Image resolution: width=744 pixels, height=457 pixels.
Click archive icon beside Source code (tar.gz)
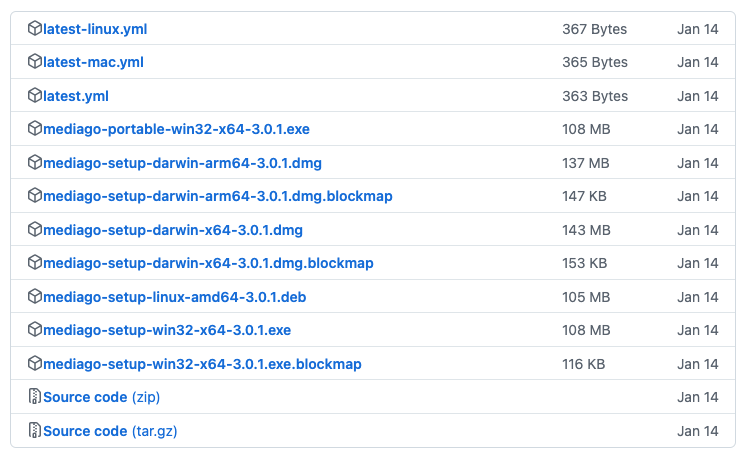(x=35, y=430)
